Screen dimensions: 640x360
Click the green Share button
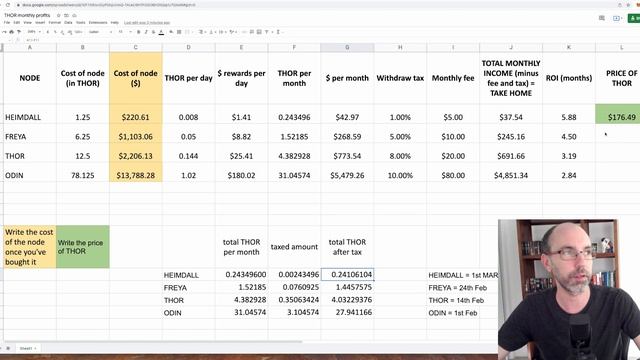point(634,18)
